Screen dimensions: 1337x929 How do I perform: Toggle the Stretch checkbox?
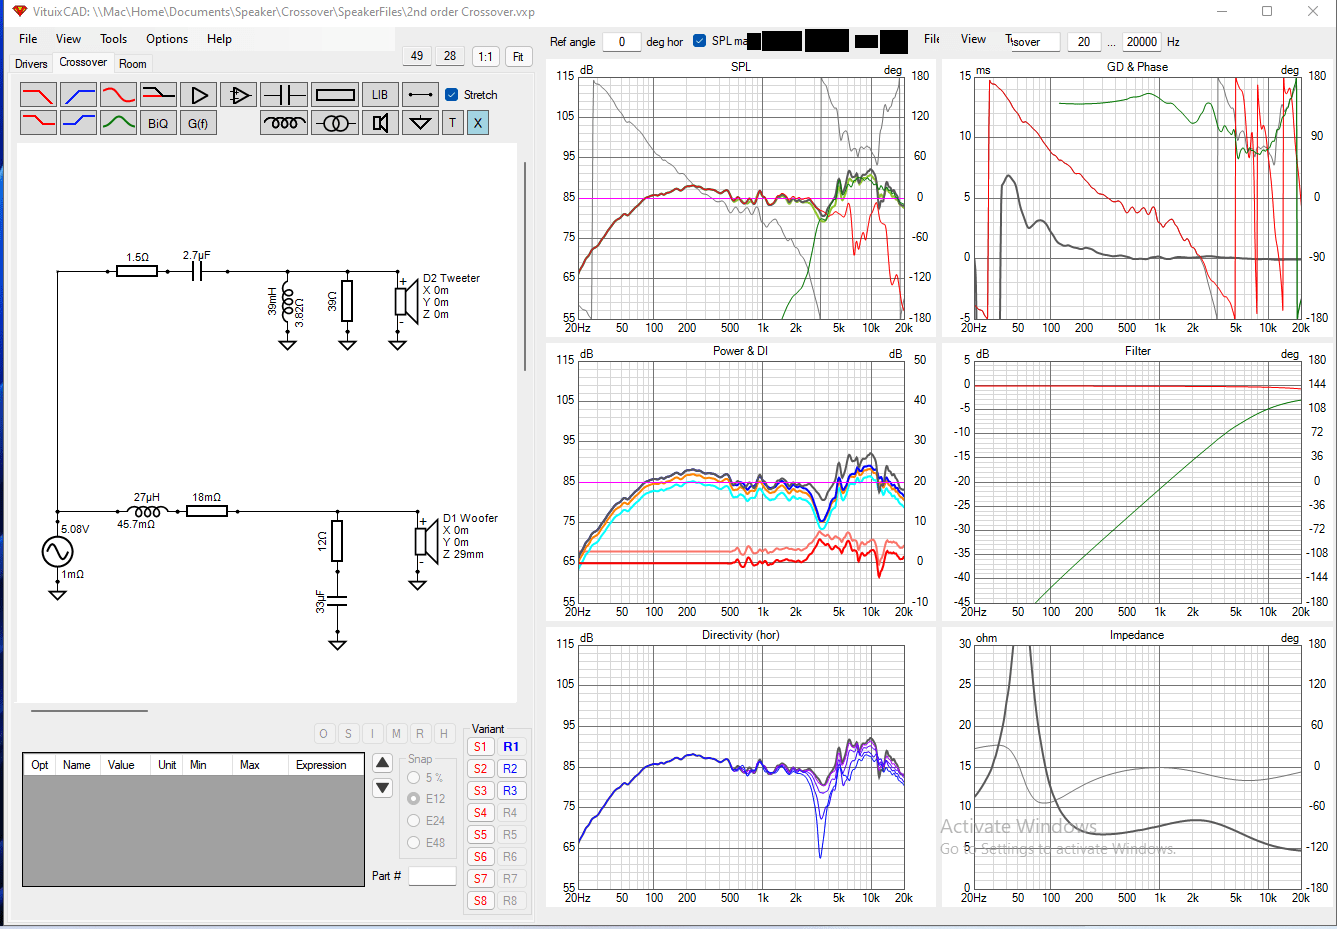click(x=451, y=95)
